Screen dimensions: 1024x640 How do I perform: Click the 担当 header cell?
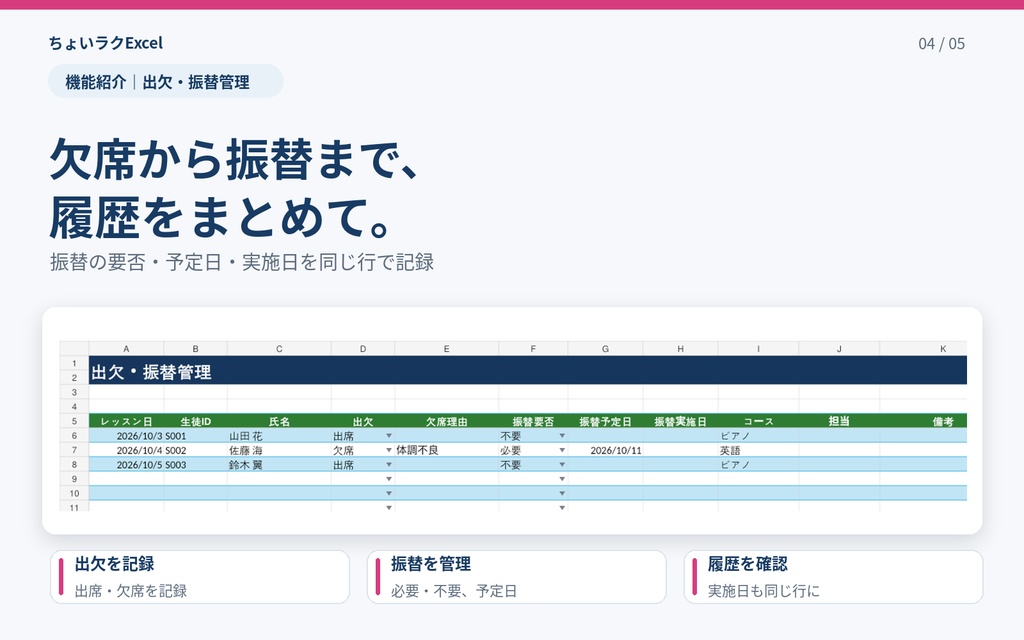[x=839, y=421]
